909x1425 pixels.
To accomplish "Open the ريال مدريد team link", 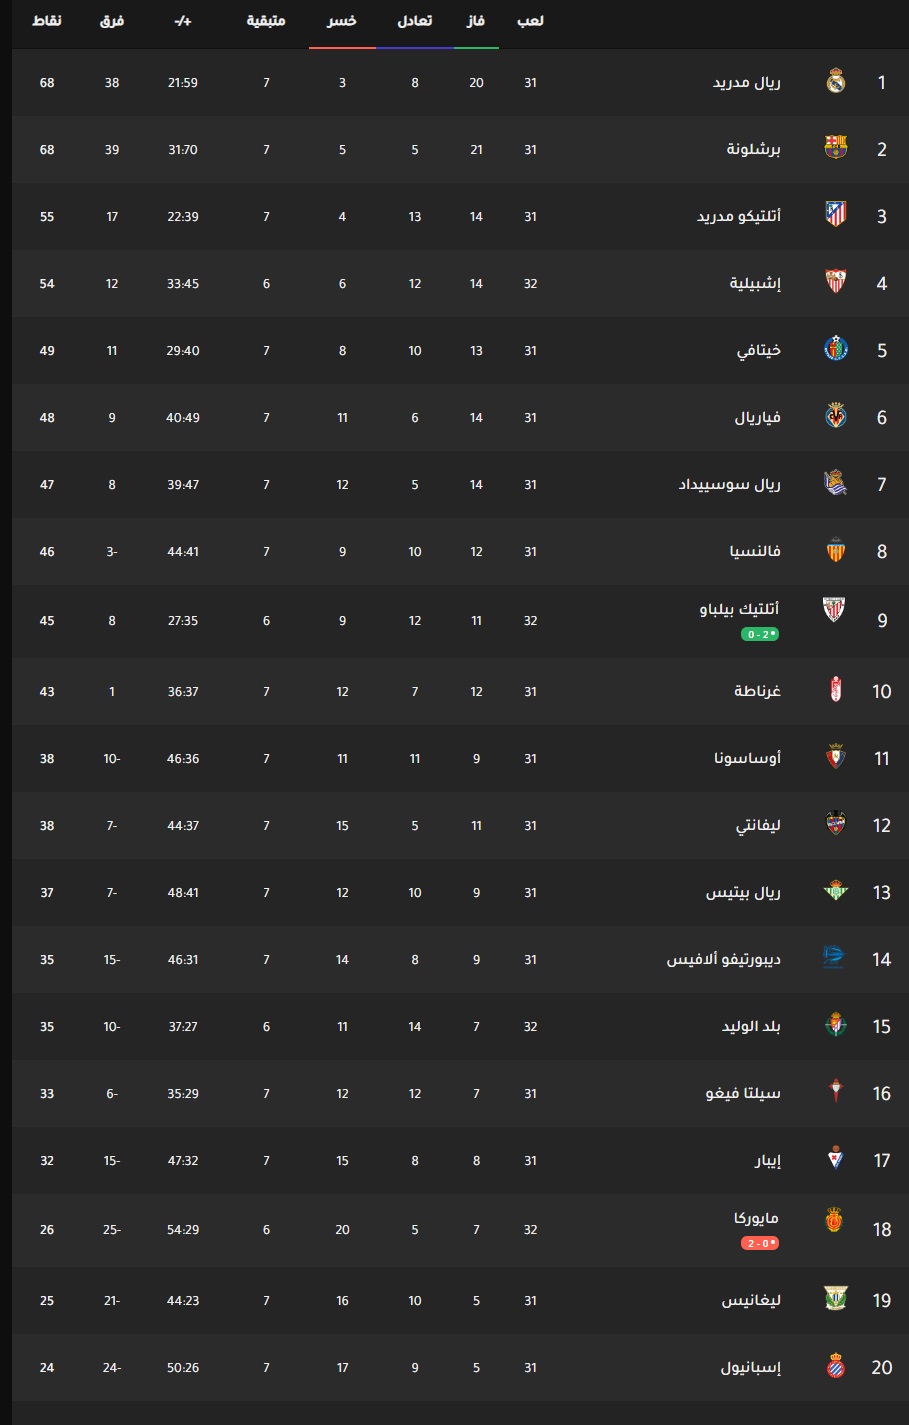I will pyautogui.click(x=746, y=83).
